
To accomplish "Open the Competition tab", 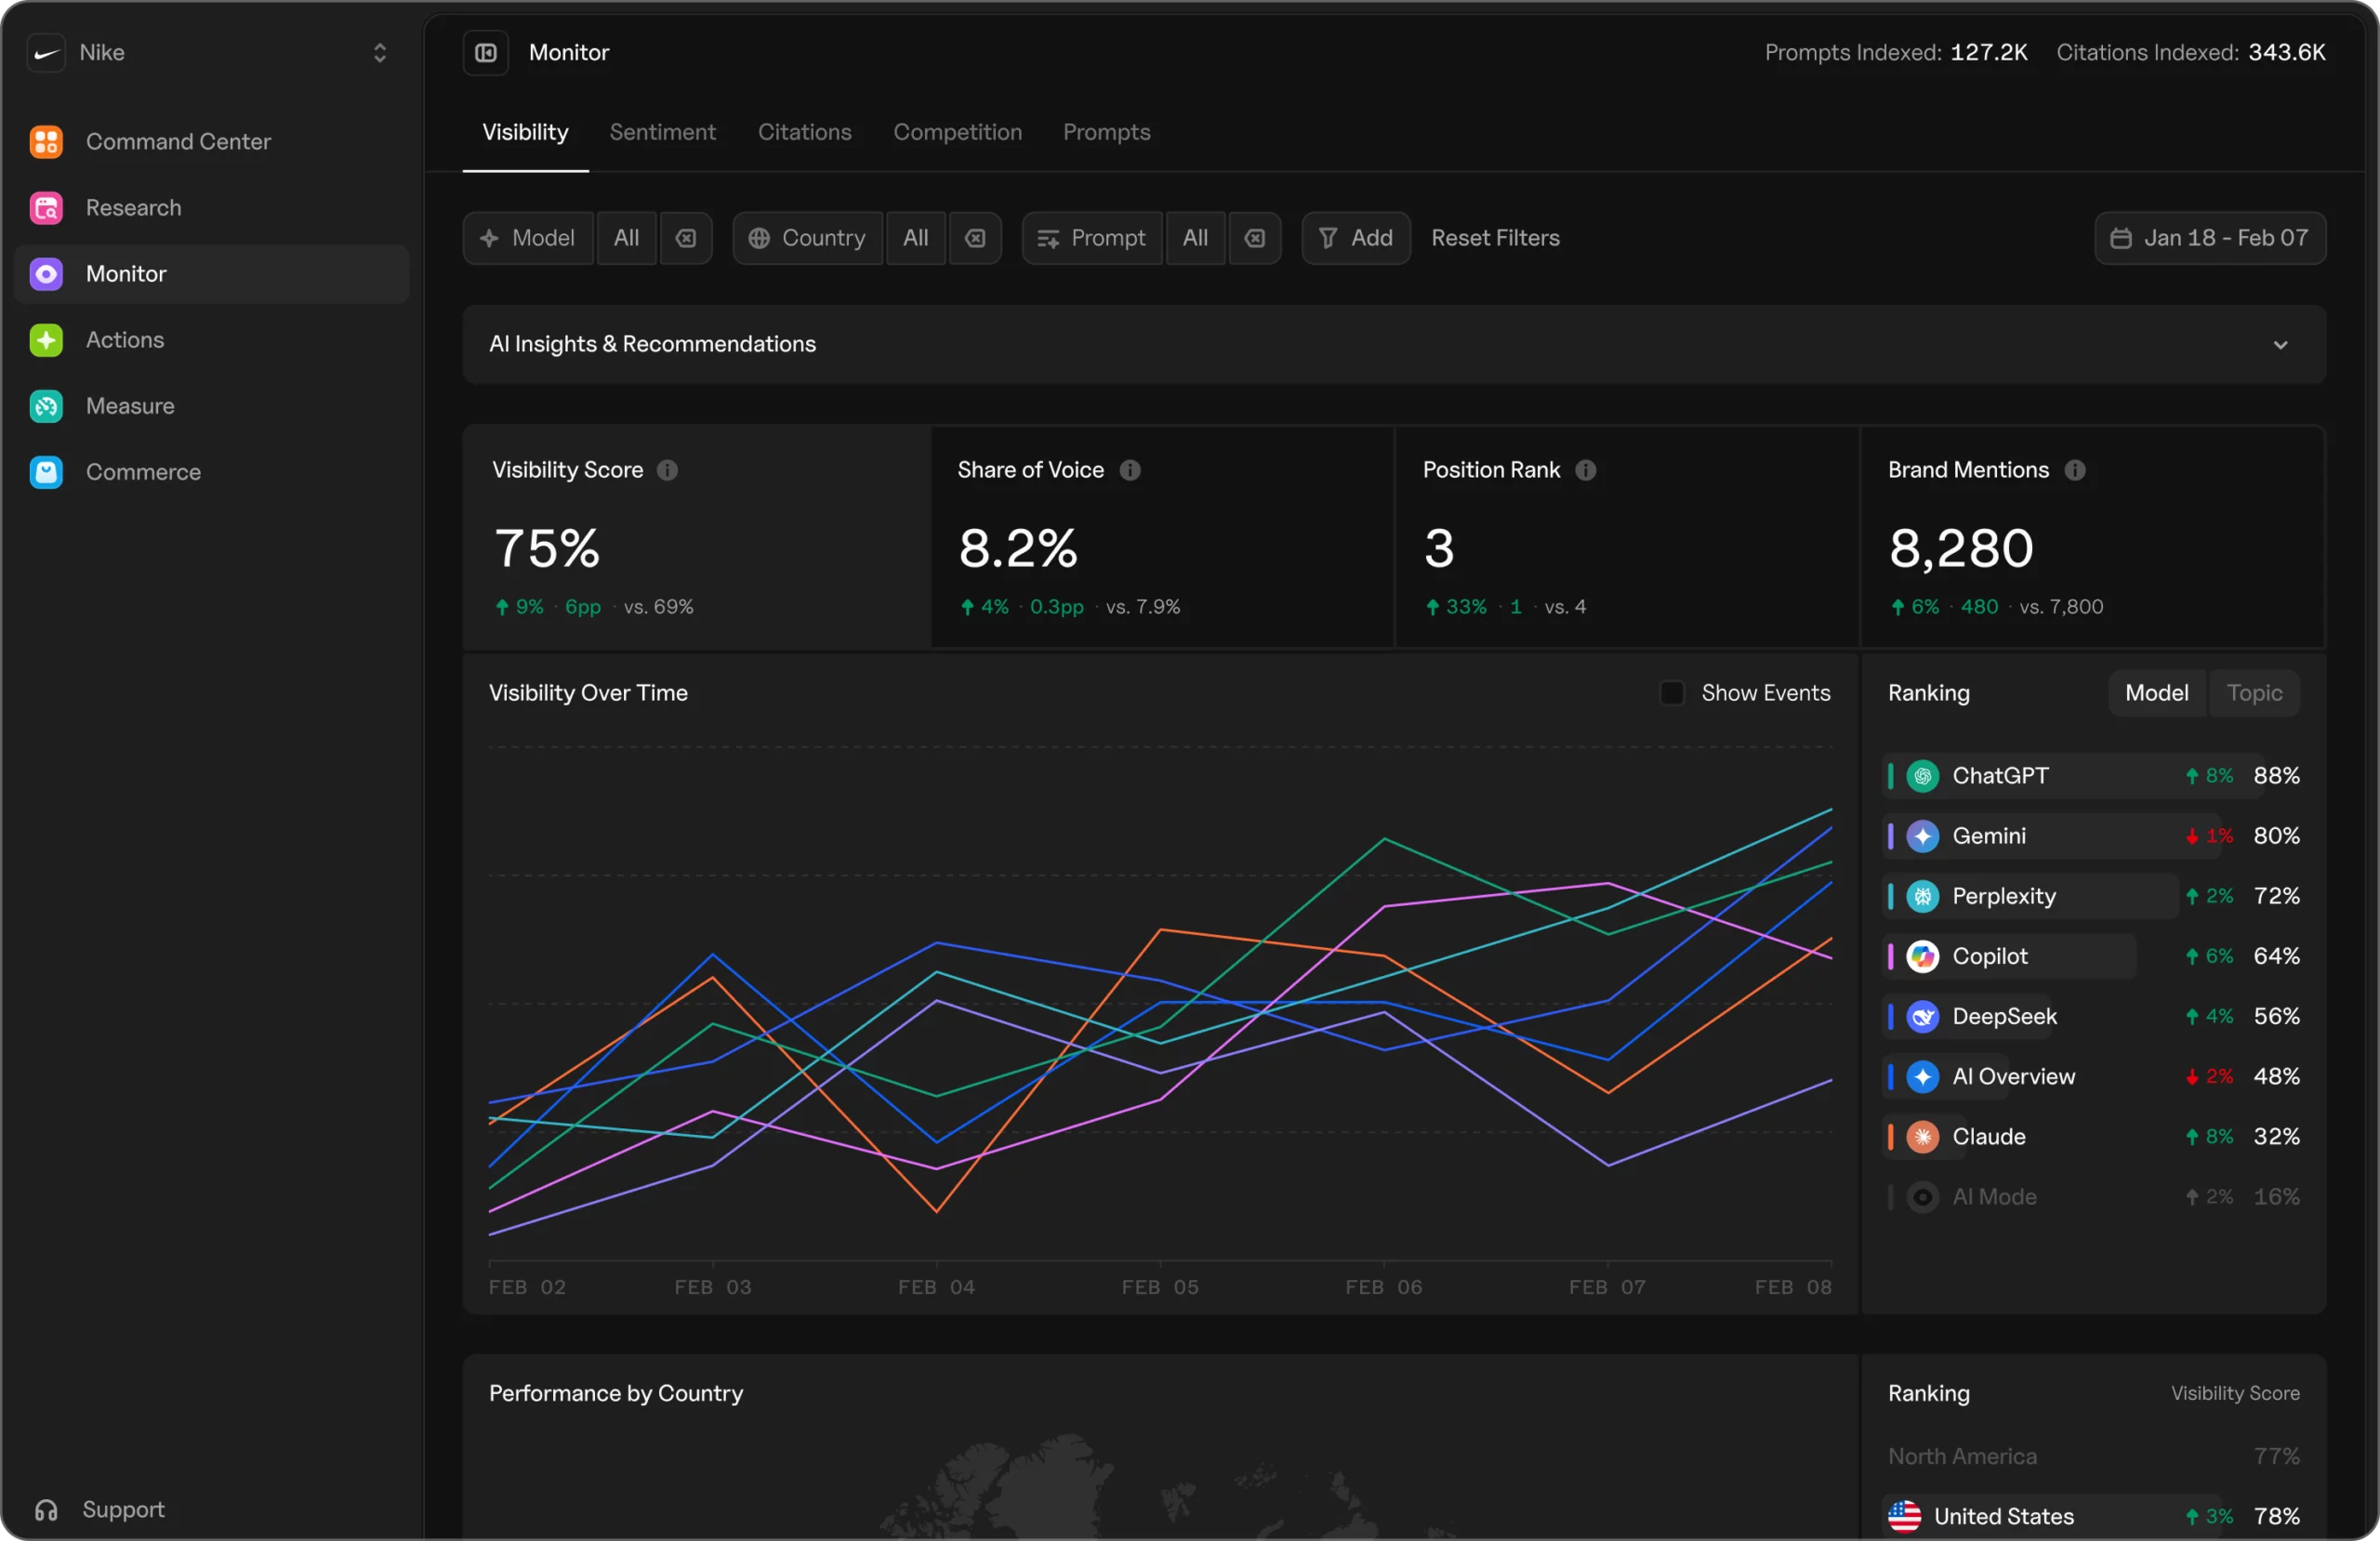I will click(x=957, y=132).
